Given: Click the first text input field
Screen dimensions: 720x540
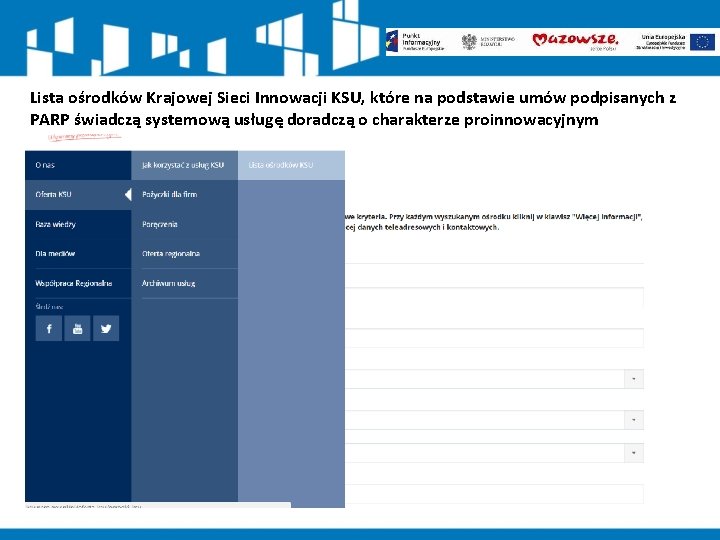Looking at the screenshot, I should pos(494,297).
